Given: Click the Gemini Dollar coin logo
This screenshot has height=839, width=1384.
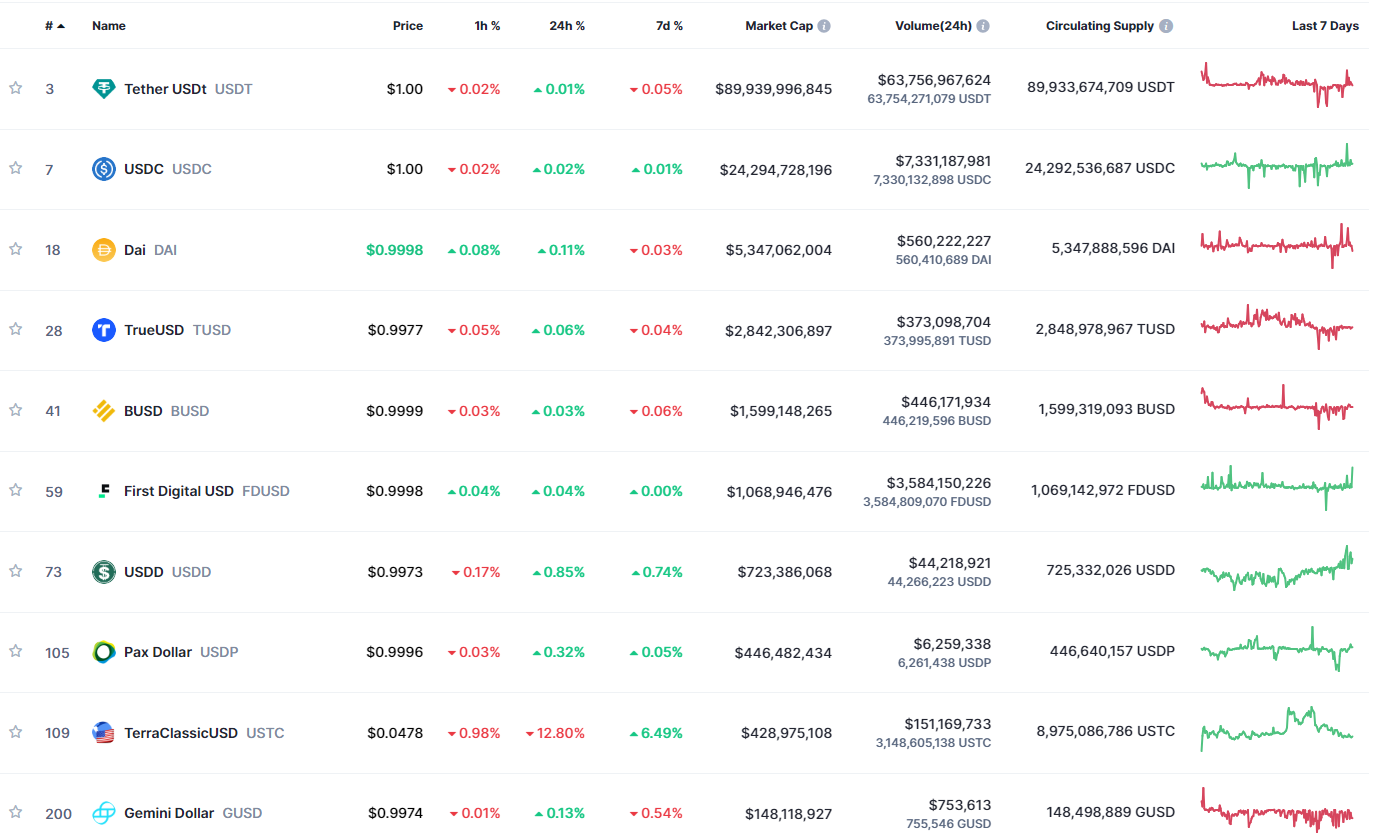Looking at the screenshot, I should [104, 813].
